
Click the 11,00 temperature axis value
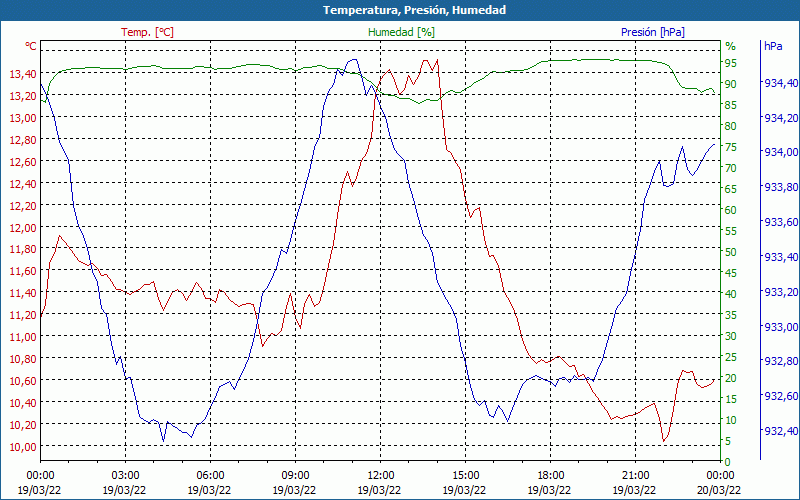tap(23, 337)
